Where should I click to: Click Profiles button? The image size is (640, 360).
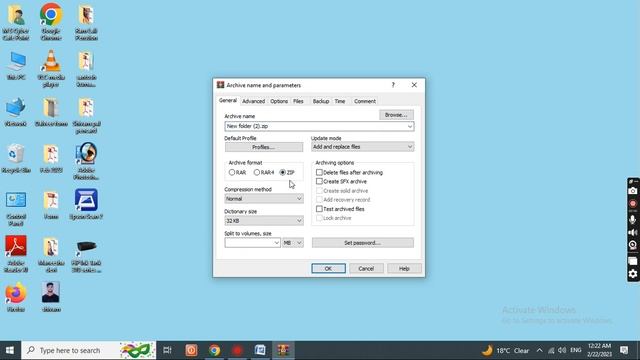pyautogui.click(x=264, y=147)
